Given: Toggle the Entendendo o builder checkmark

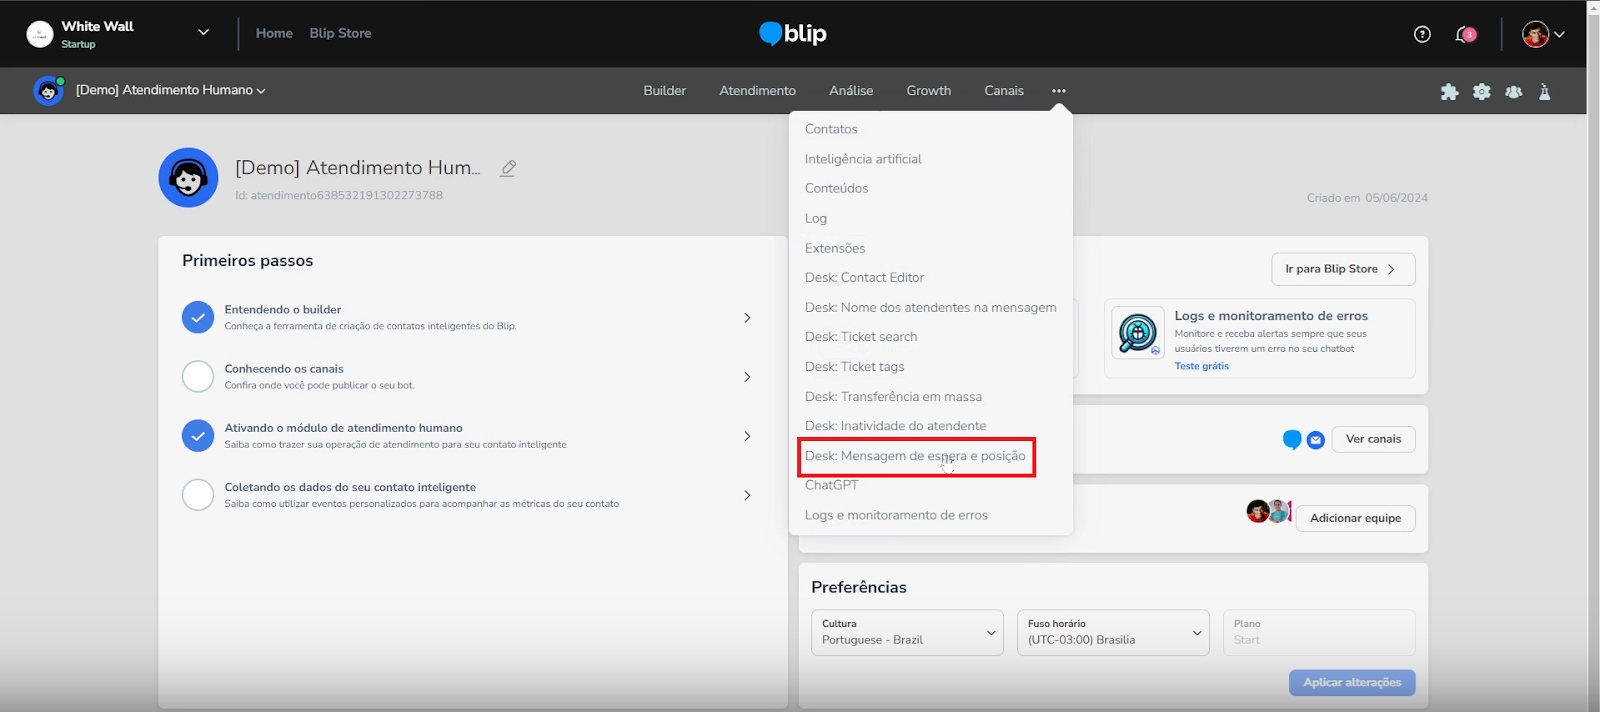Looking at the screenshot, I should coord(198,318).
